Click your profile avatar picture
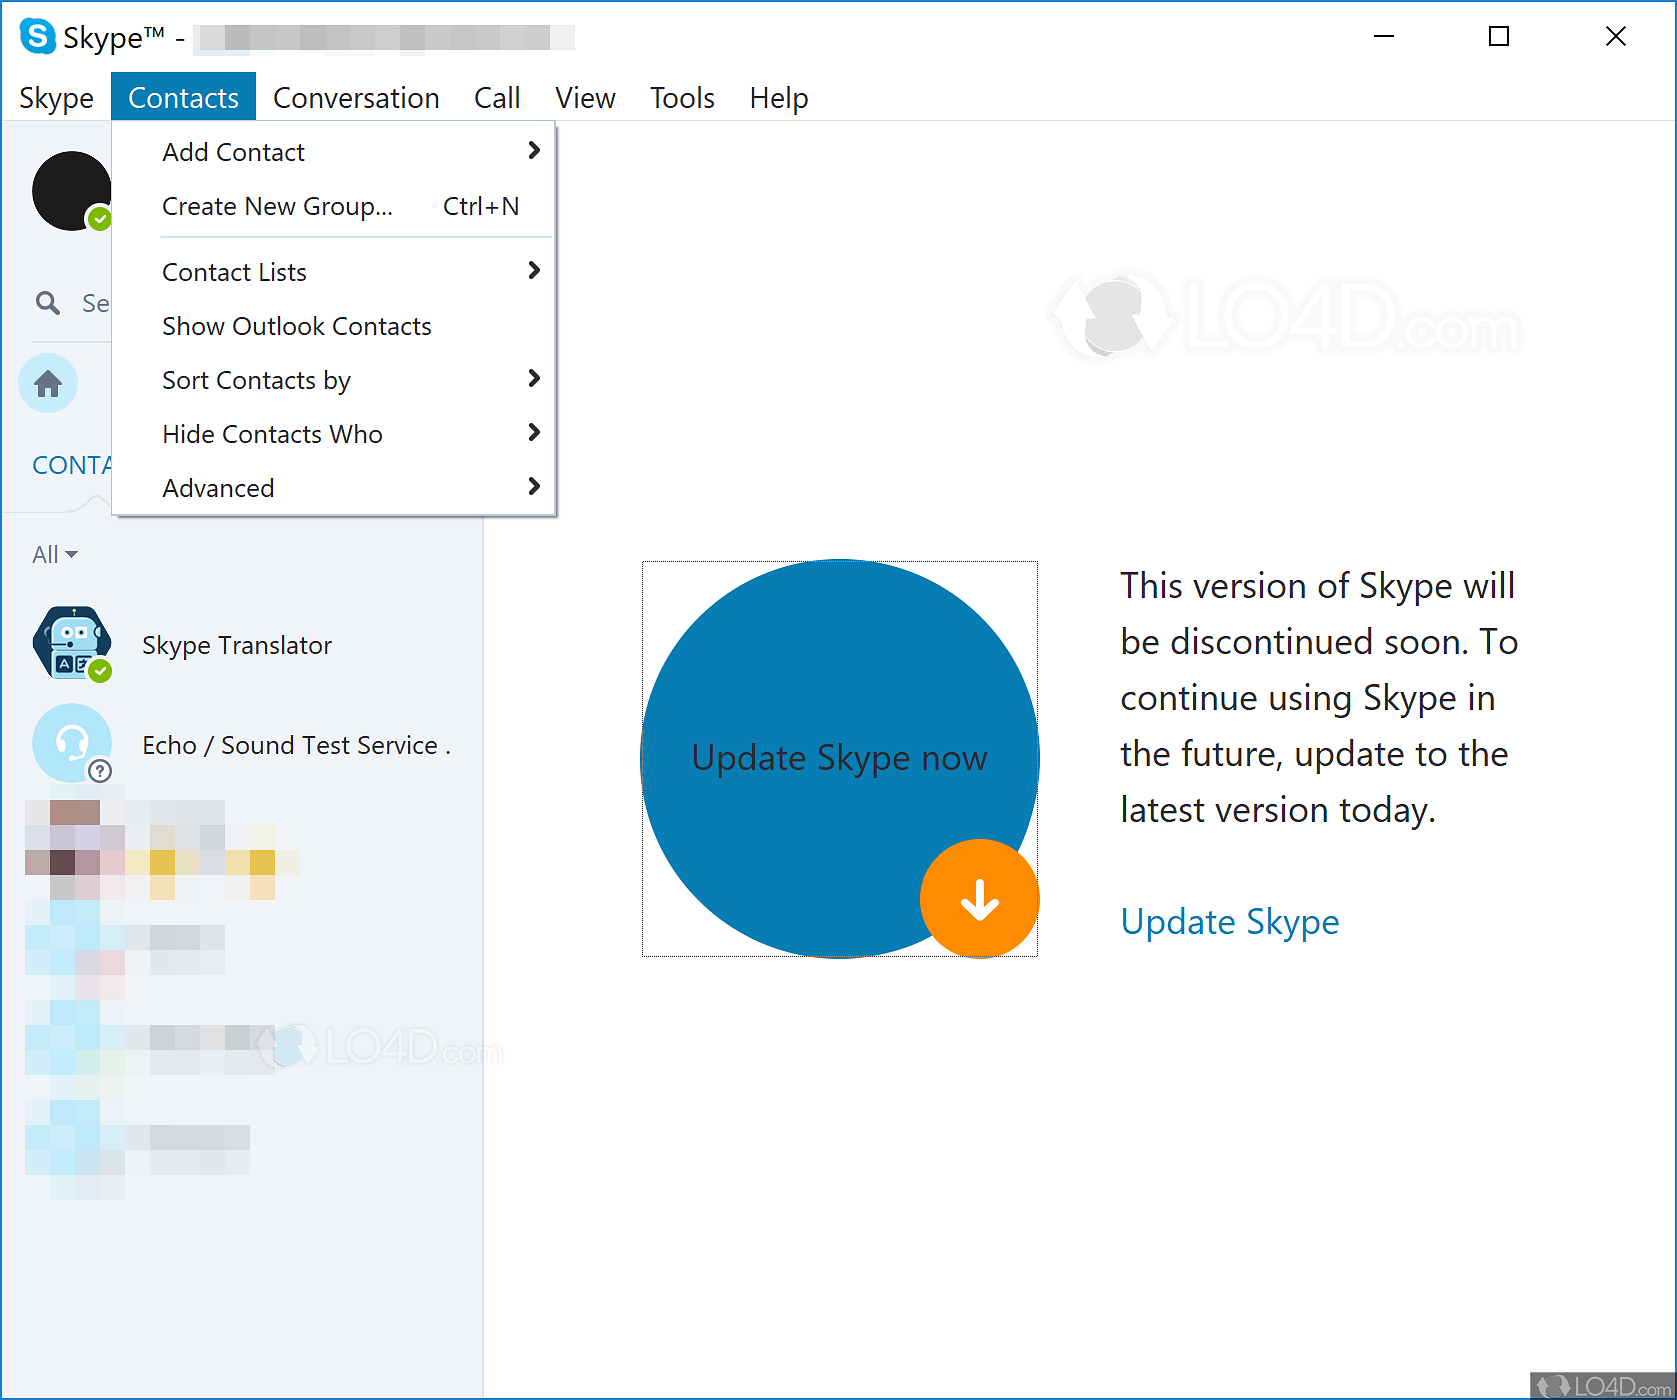The width and height of the screenshot is (1677, 1400). [68, 191]
